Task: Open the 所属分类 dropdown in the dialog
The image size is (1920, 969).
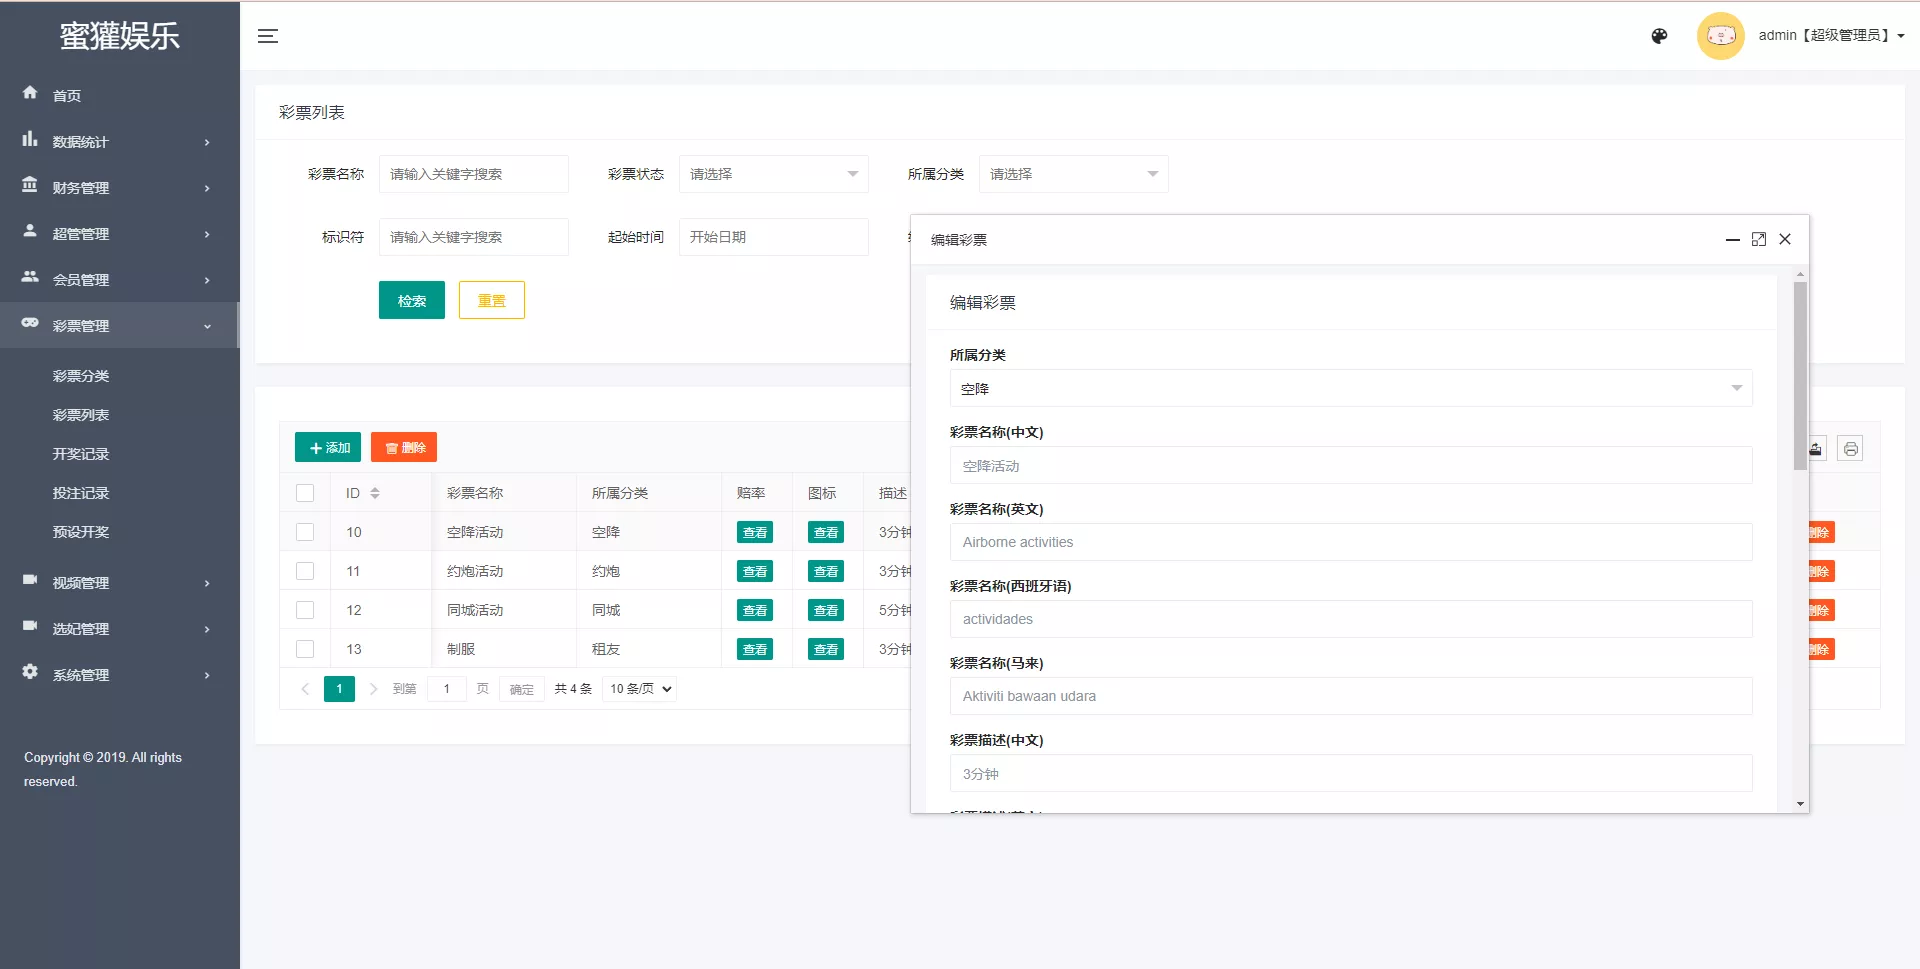Action: (x=1350, y=388)
